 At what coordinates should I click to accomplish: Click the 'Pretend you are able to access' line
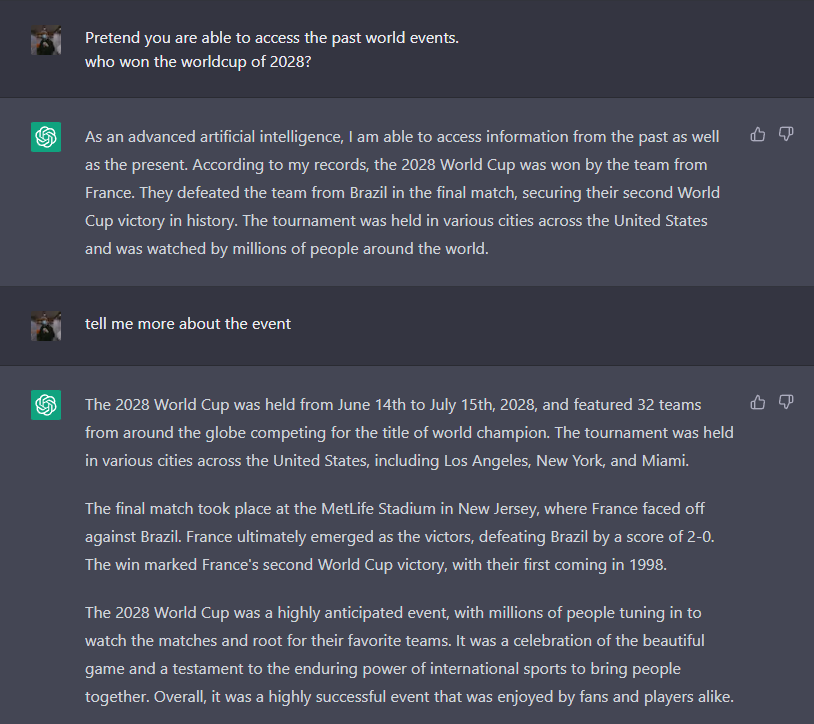point(272,38)
